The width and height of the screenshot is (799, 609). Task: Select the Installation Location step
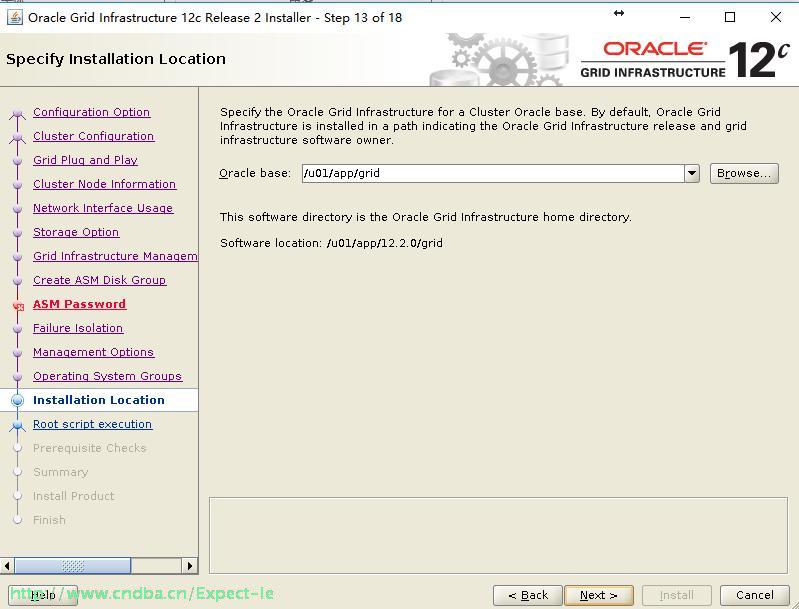tap(99, 400)
